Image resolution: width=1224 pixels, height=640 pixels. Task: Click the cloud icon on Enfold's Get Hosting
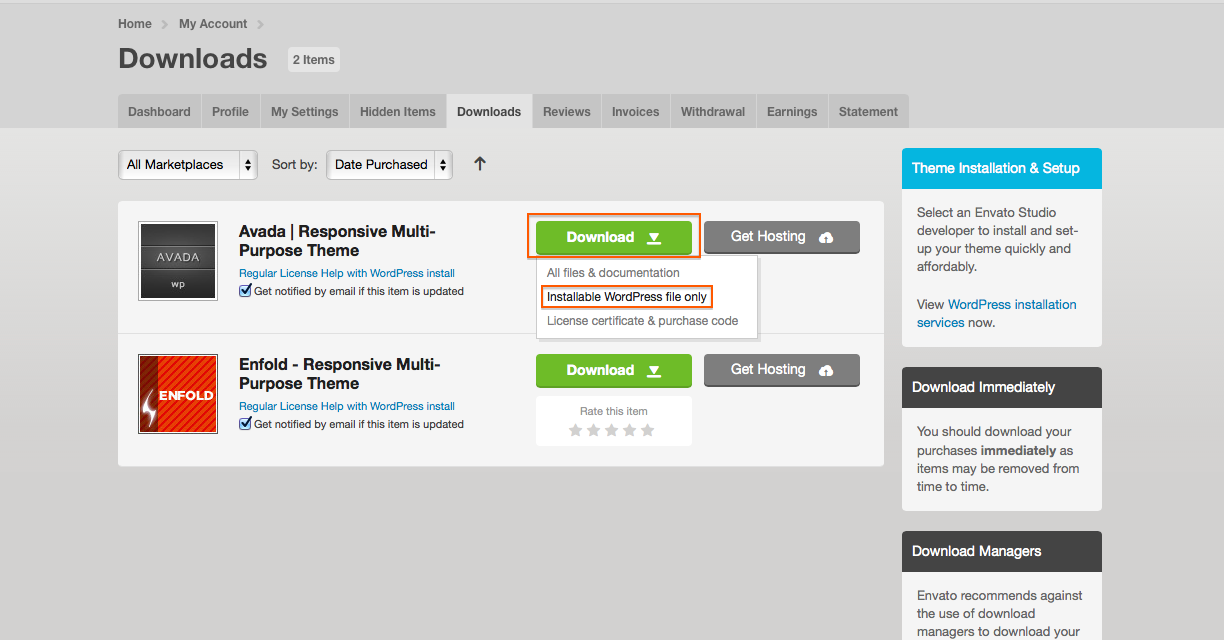[x=826, y=370]
